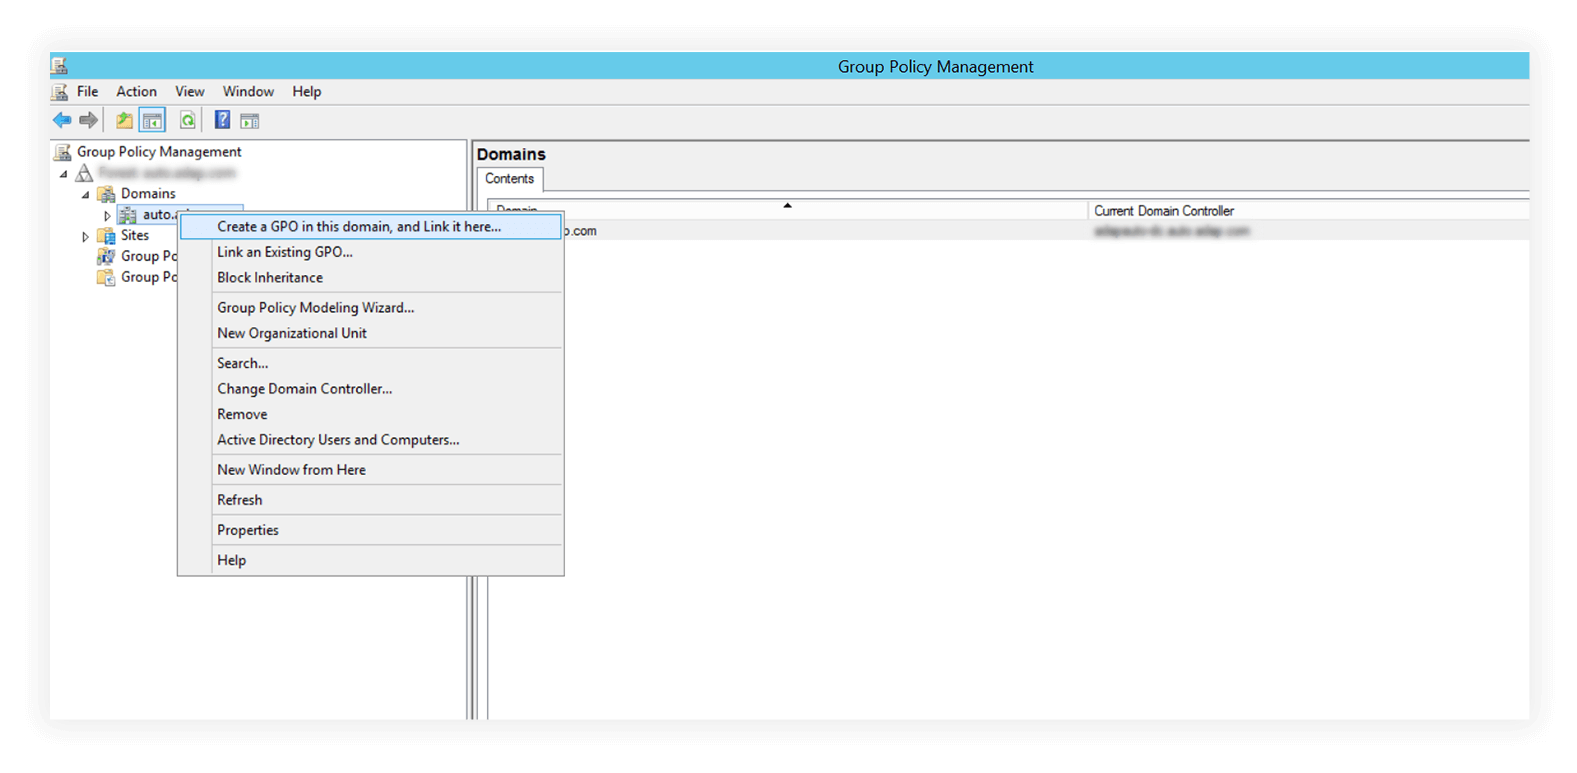Screen dimensions: 1577x773
Task: Toggle the Show/Hide Action Pane toolbar icon
Action: tap(250, 121)
